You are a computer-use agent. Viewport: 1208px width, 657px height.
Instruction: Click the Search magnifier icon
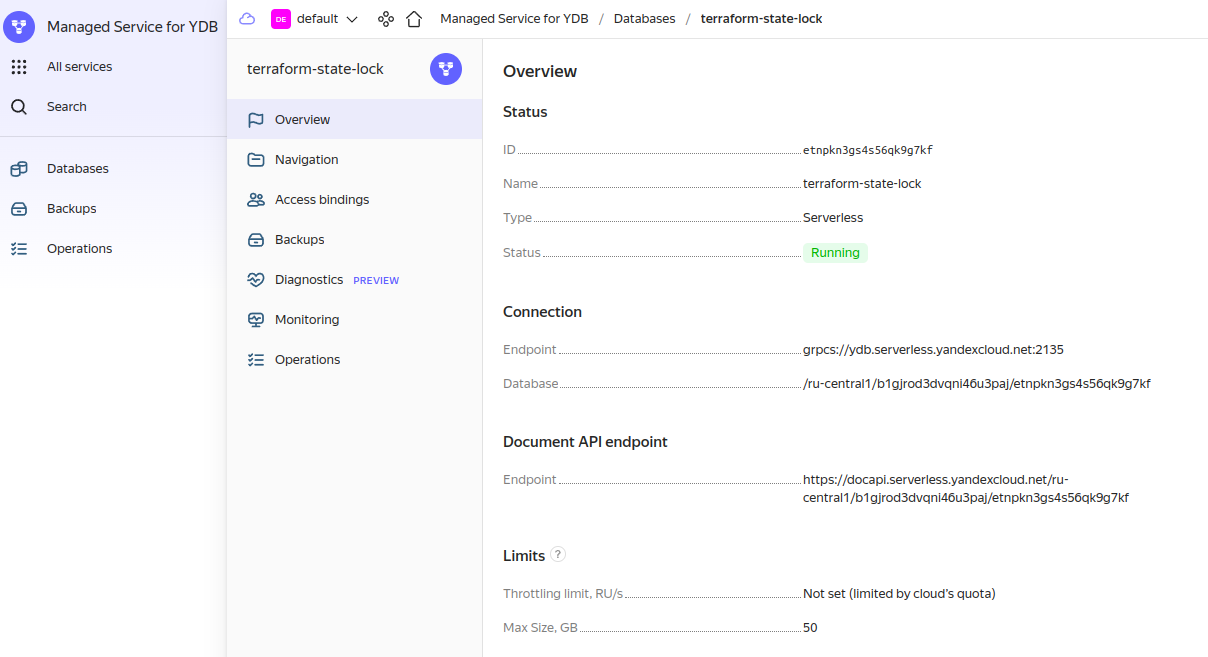pos(19,107)
